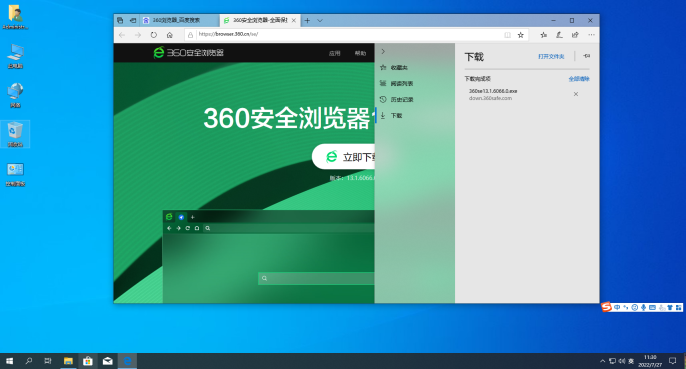686x369 pixels.
Task: Go to the browser home page icon
Action: click(170, 35)
